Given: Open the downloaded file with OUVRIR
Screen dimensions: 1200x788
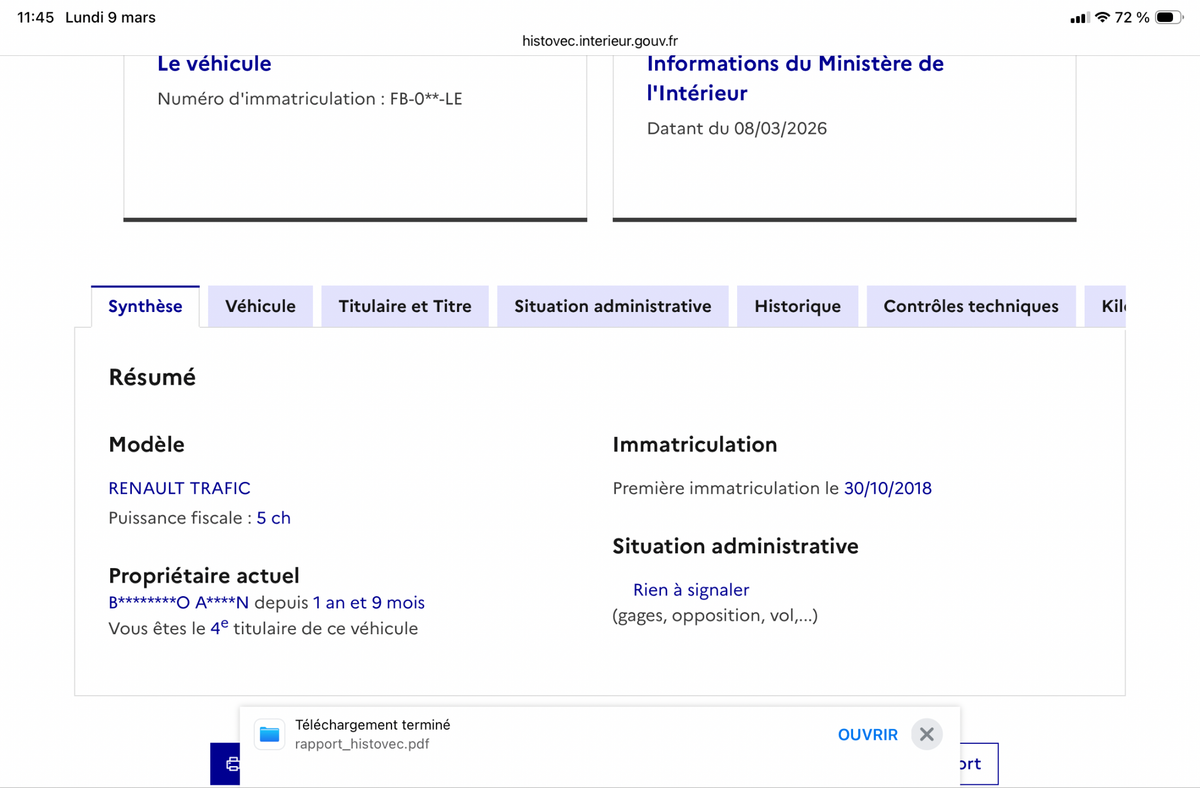Looking at the screenshot, I should [x=867, y=734].
